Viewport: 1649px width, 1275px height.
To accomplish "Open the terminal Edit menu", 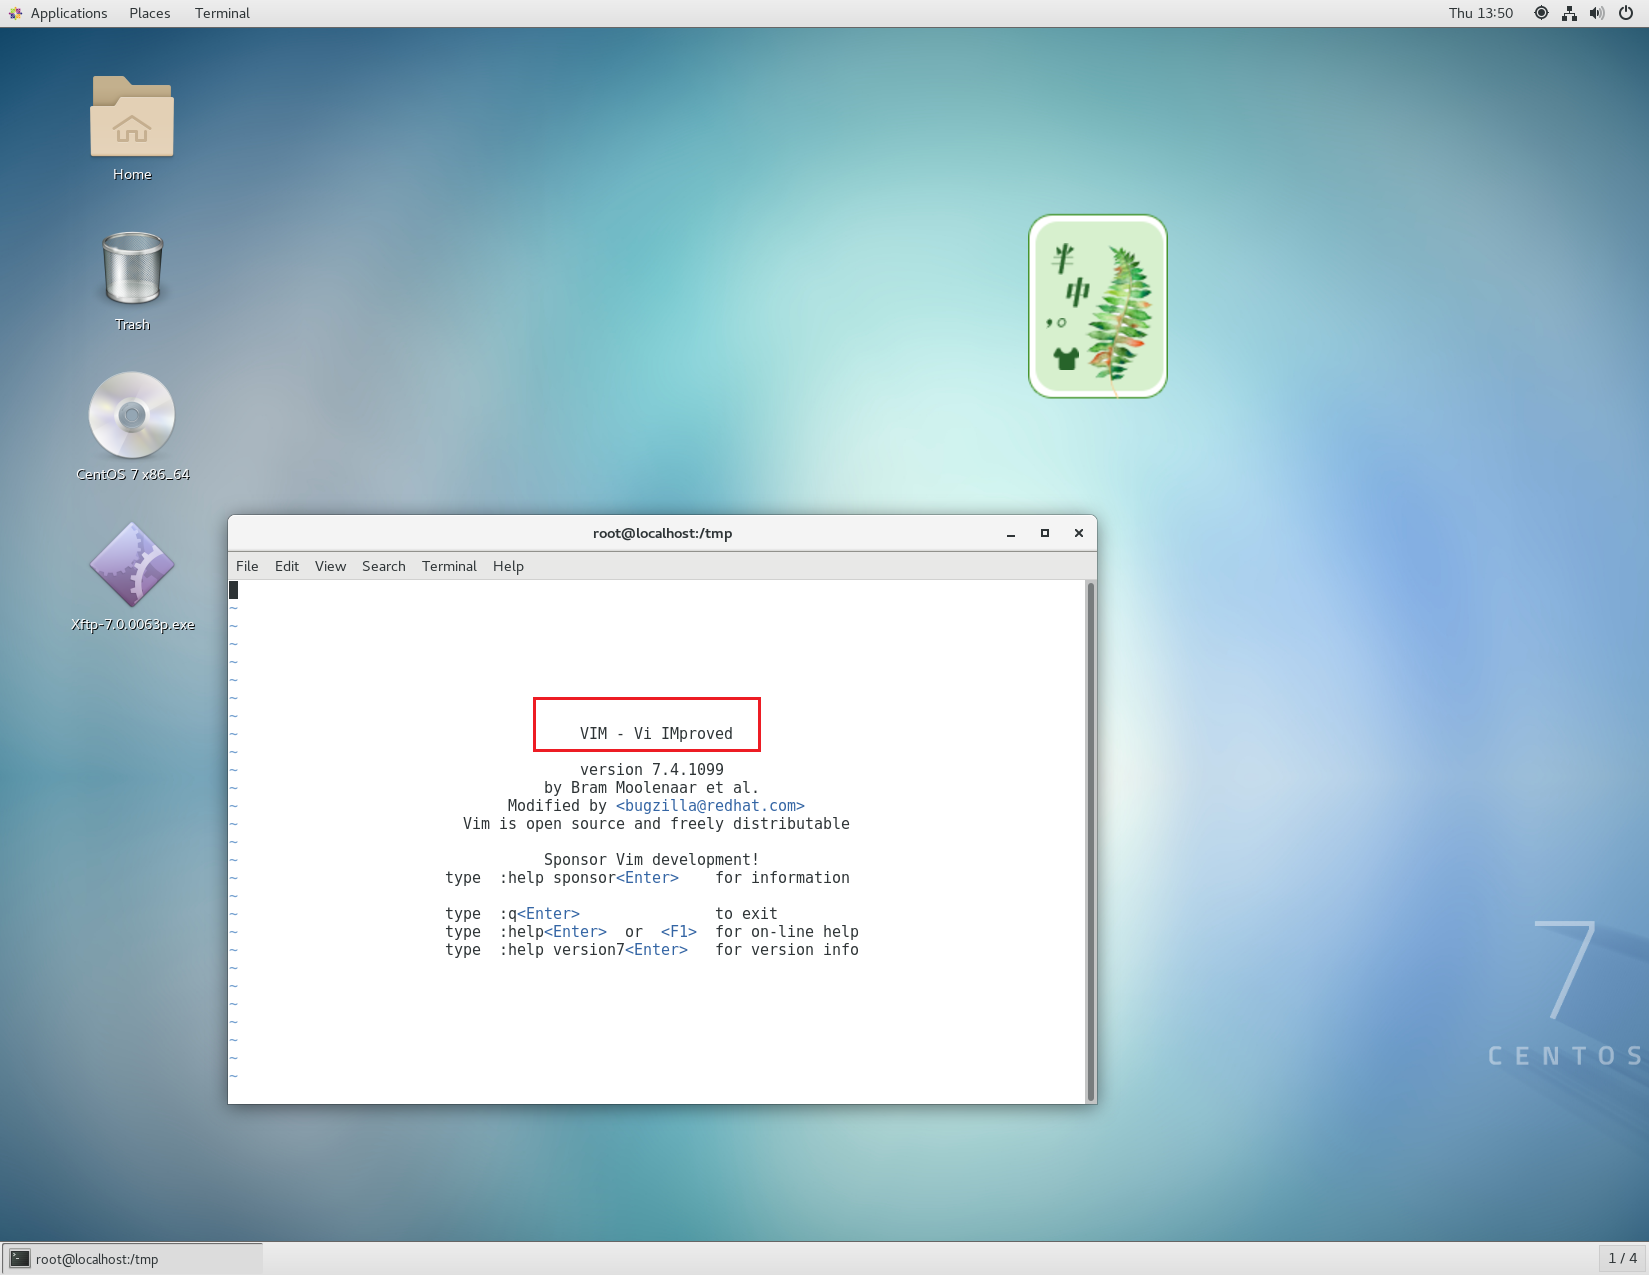I will coord(287,566).
